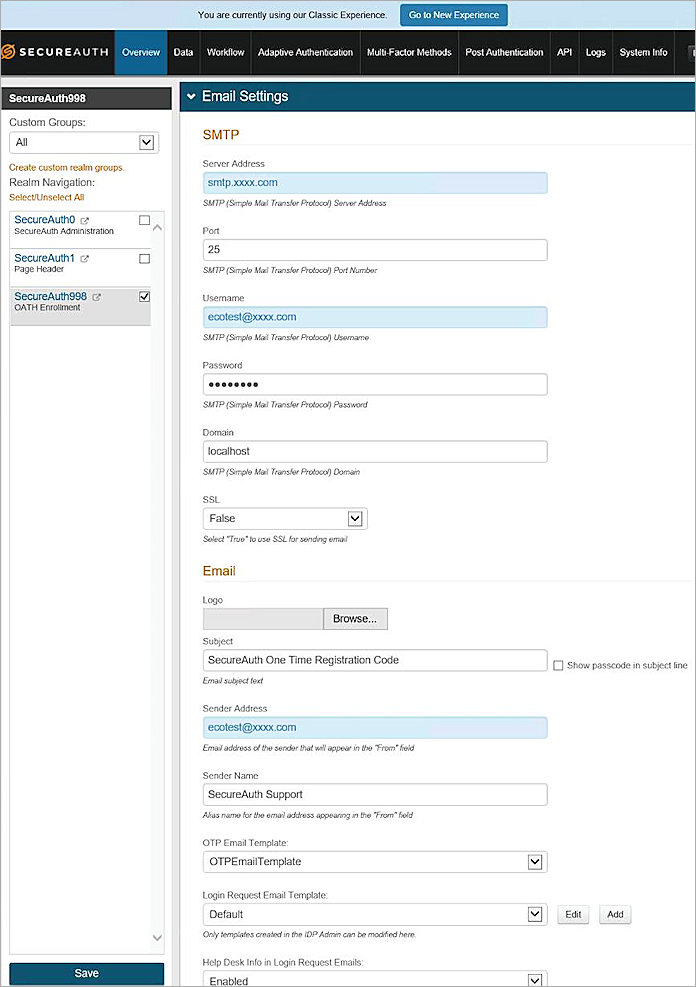696x987 pixels.
Task: Click the SecureAuth logo in the top bar
Action: 54,52
